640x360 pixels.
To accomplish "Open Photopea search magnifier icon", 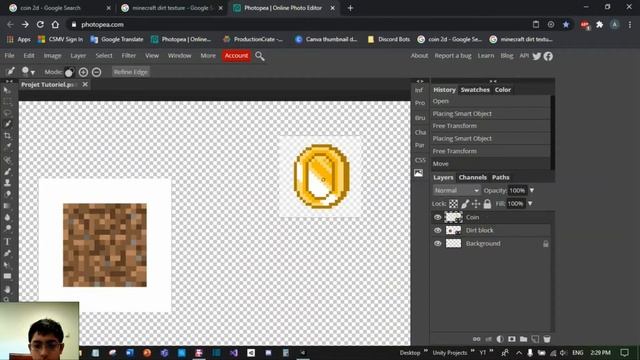I will click(x=260, y=56).
